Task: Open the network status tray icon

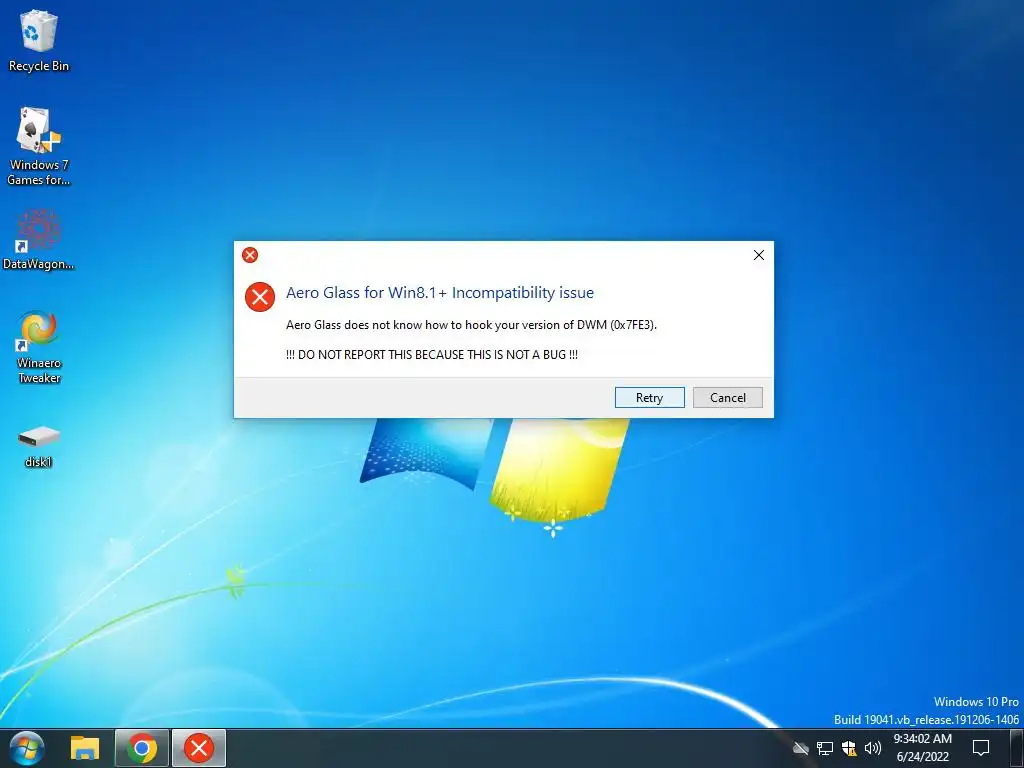Action: [x=825, y=748]
